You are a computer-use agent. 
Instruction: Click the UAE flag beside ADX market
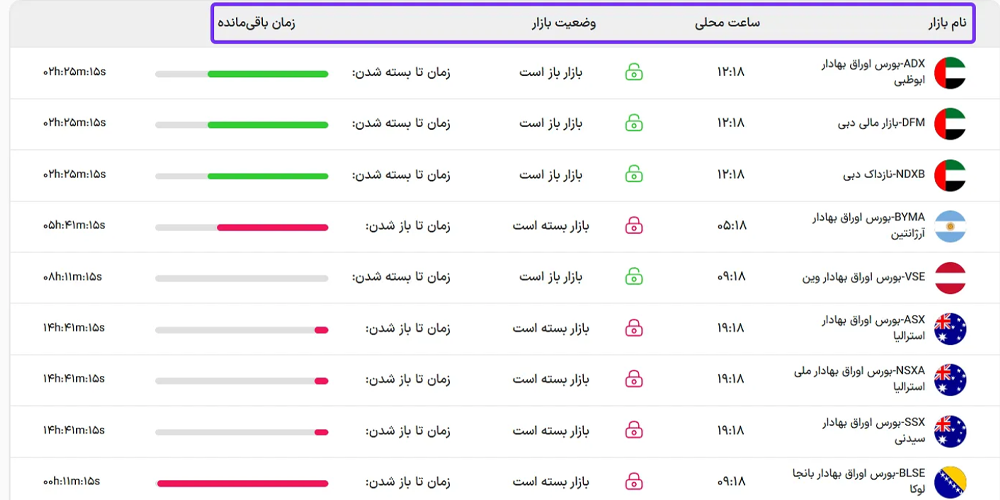pos(949,72)
